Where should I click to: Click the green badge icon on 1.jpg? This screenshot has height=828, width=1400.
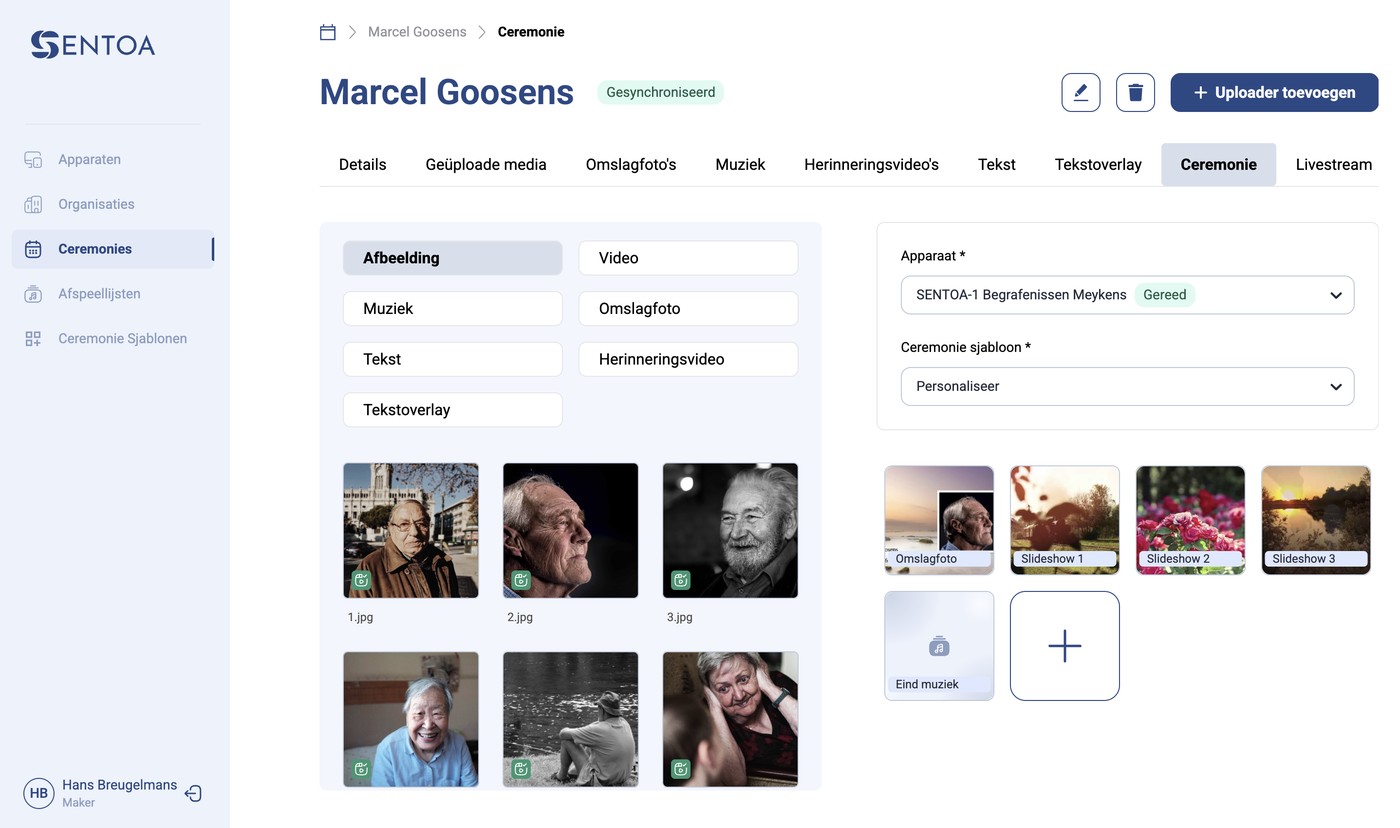point(362,580)
